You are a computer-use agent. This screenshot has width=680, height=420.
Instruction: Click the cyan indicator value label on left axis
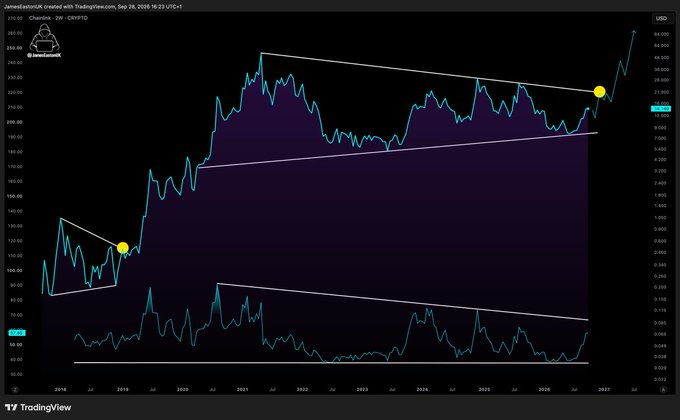tap(17, 333)
